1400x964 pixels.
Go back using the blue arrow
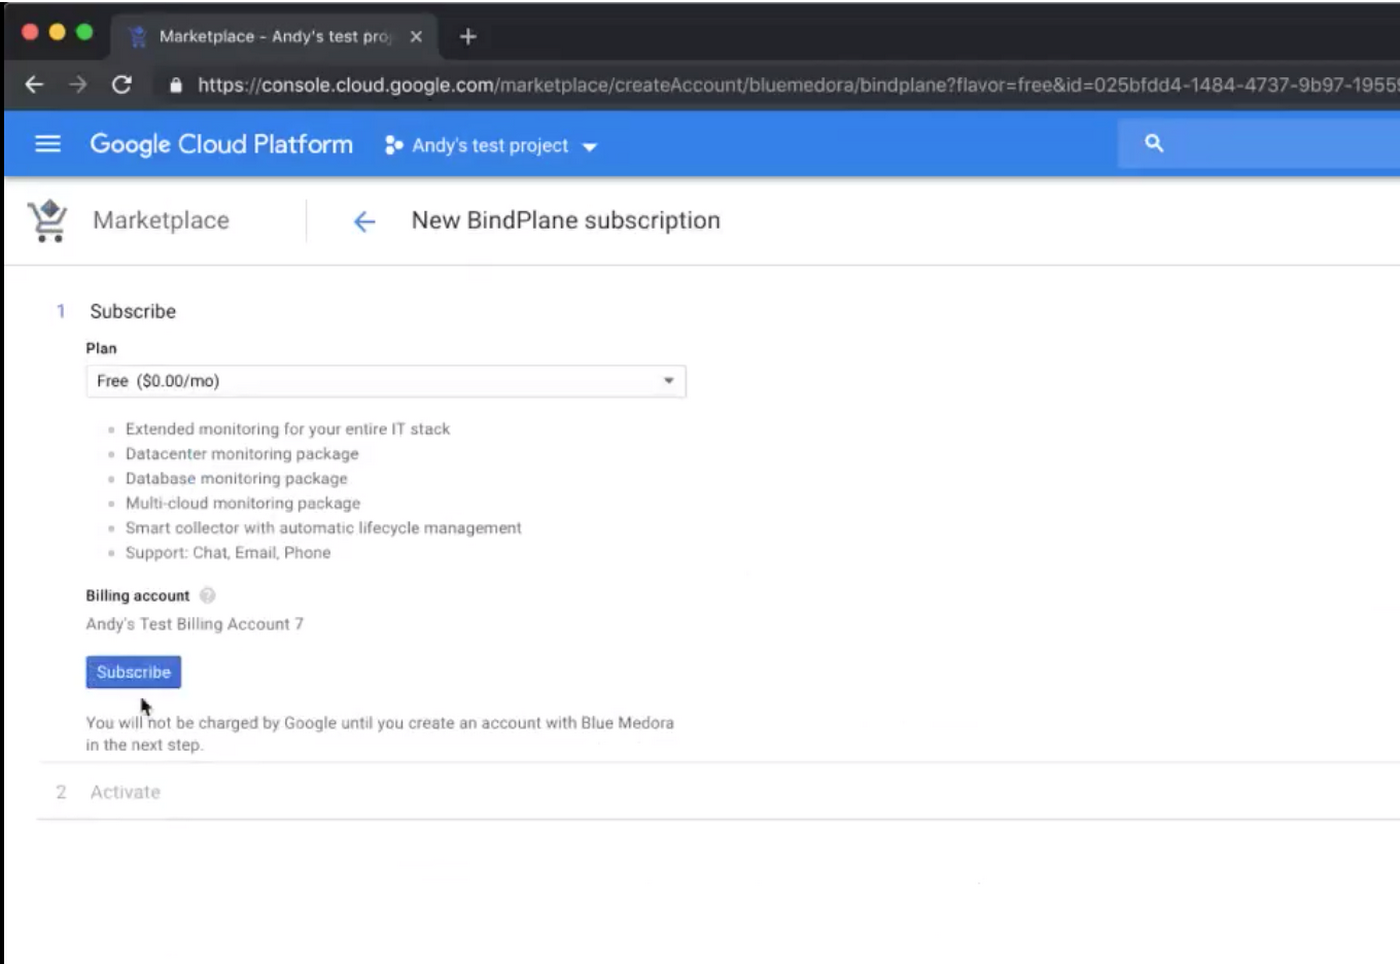[x=365, y=221]
